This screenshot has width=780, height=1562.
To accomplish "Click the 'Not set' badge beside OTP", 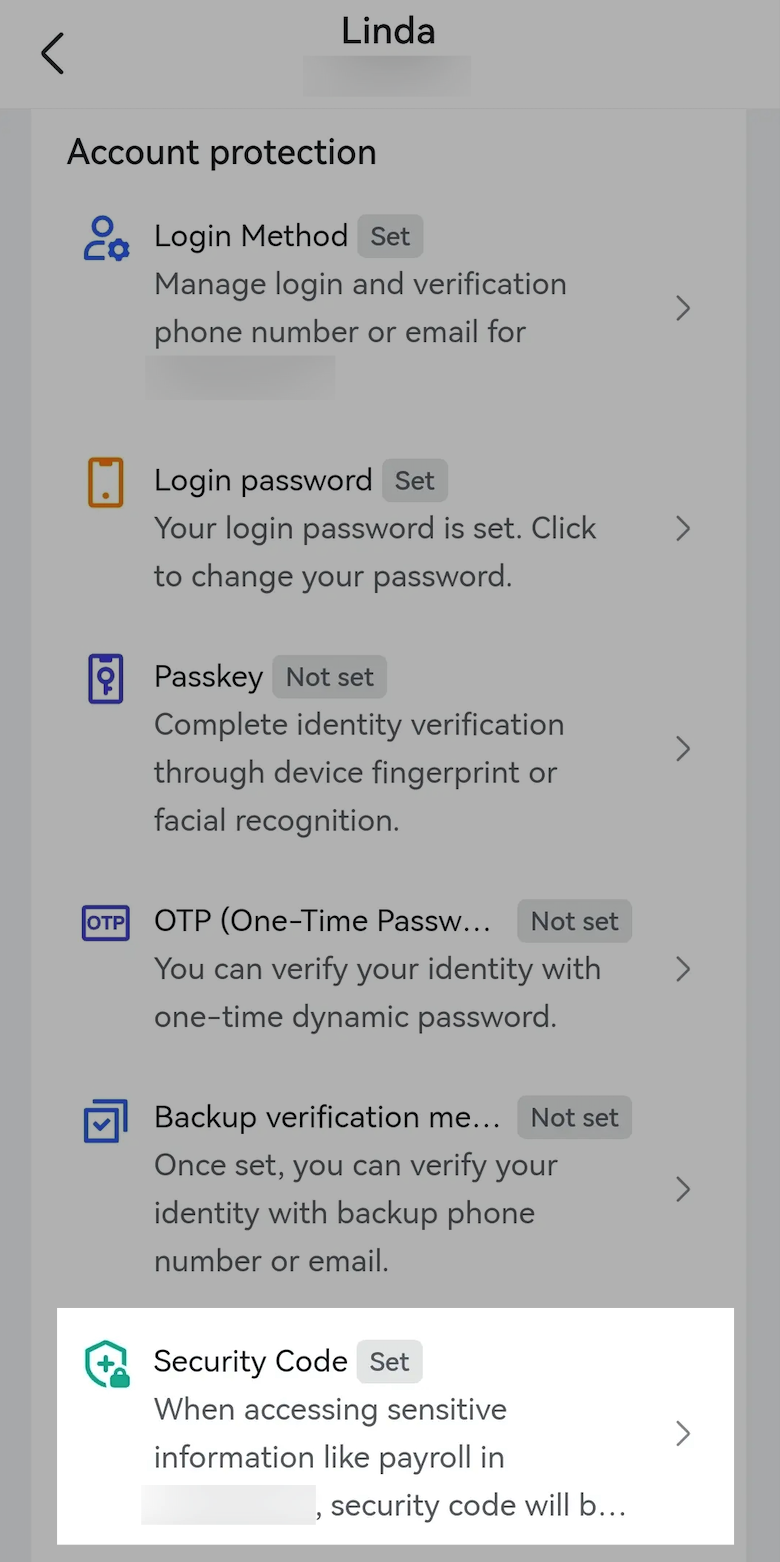I will [x=573, y=921].
